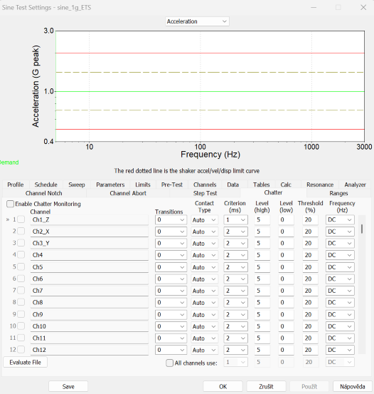This screenshot has height=394, width=374.
Task: Open the Calc tab
Action: pos(286,185)
